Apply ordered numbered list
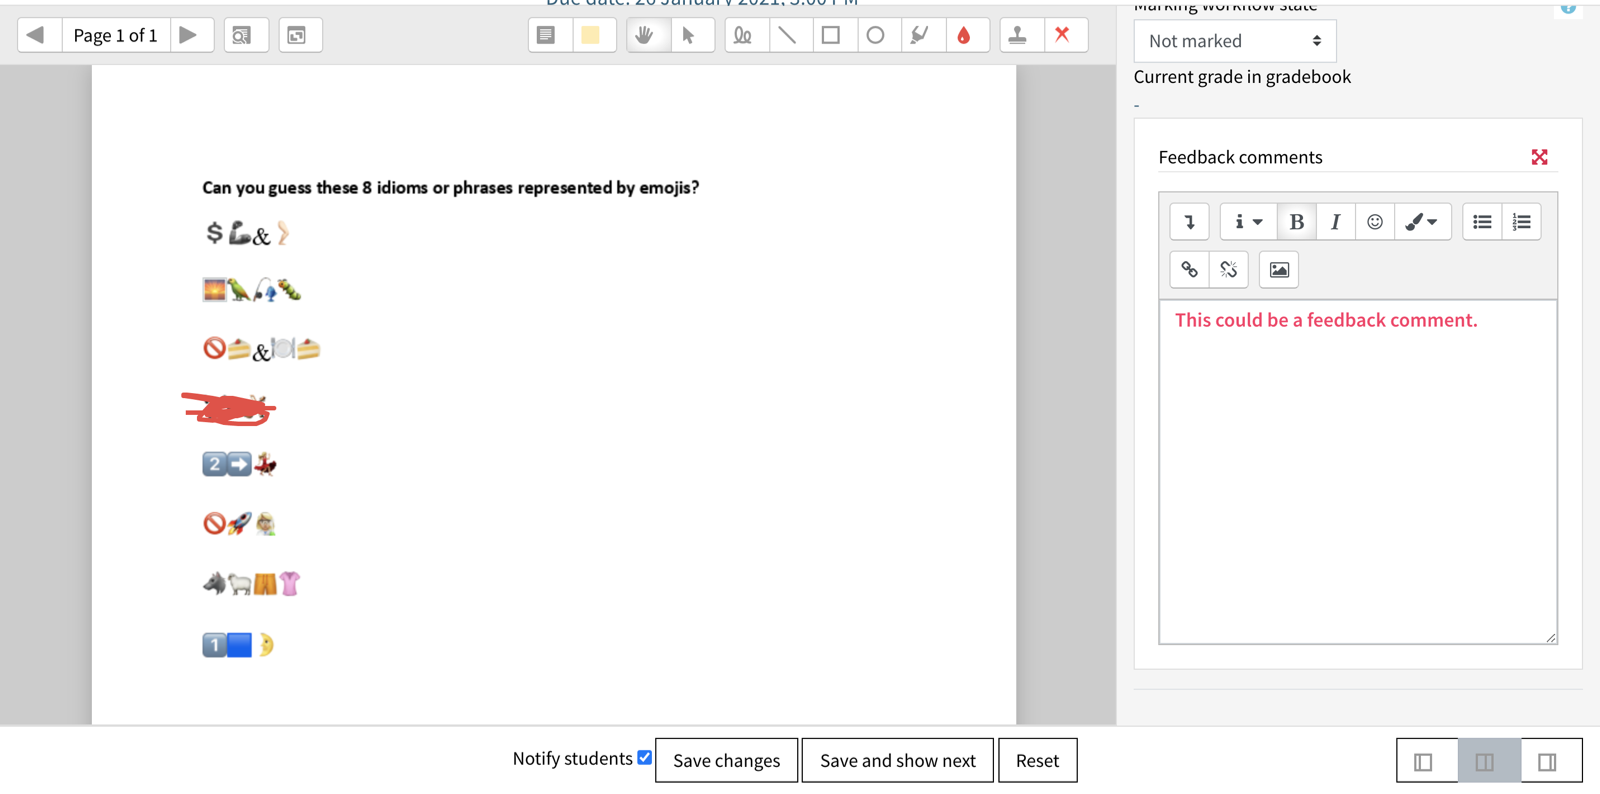This screenshot has width=1600, height=794. [1521, 222]
